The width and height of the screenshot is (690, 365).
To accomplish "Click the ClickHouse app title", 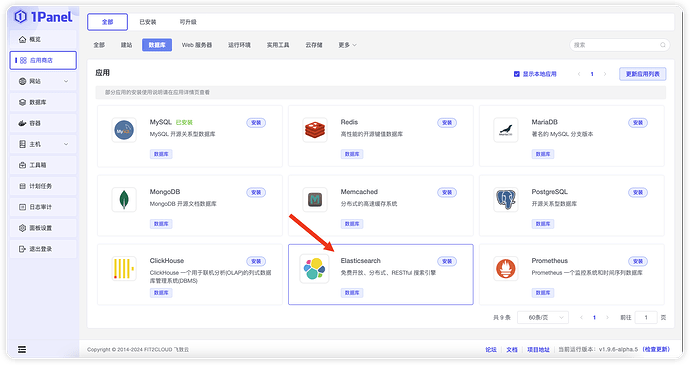I will coord(166,261).
